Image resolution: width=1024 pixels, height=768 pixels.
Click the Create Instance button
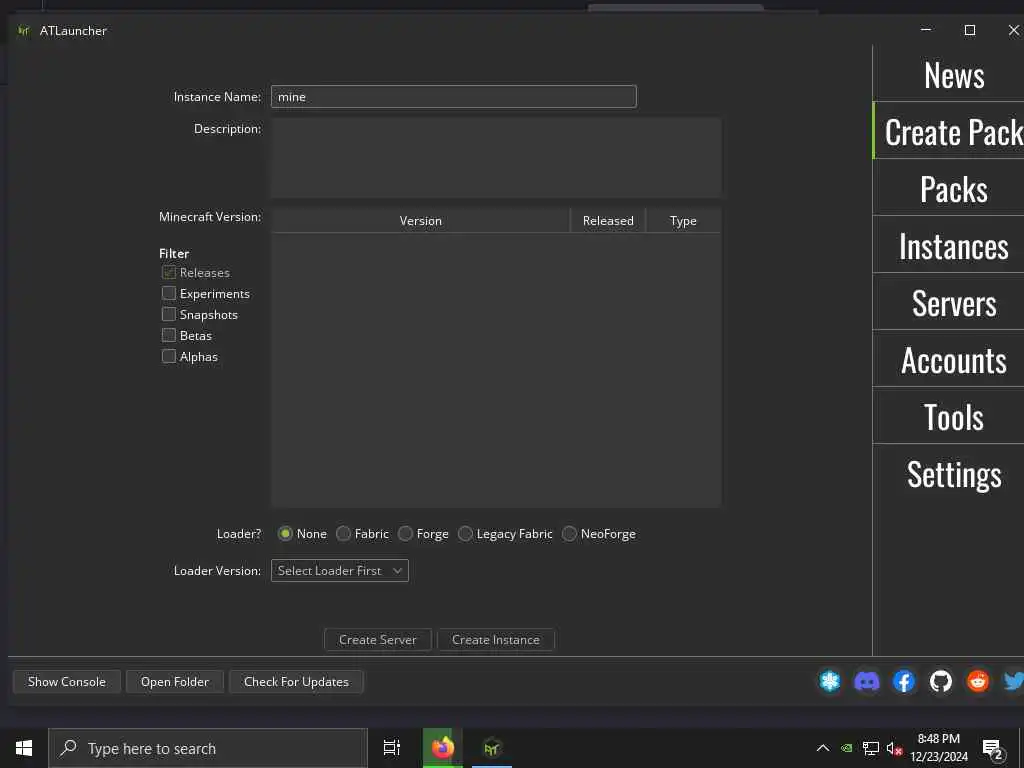tap(496, 639)
